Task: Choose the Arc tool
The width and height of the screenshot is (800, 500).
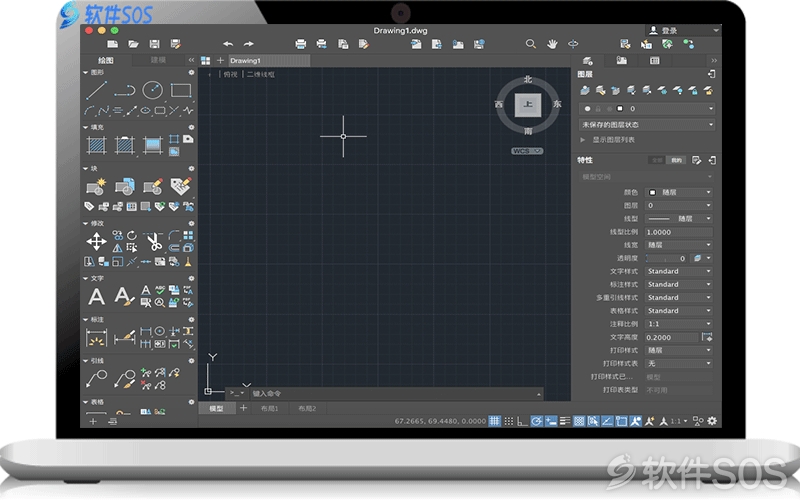Action: 89,110
